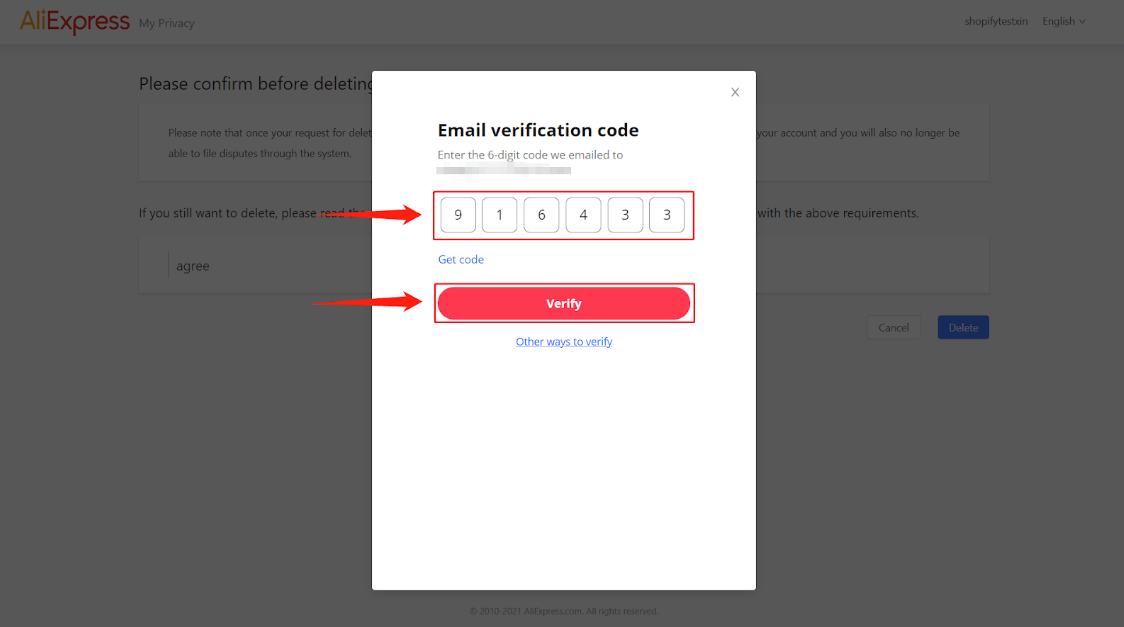Image resolution: width=1124 pixels, height=627 pixels.
Task: Click the Email verification code heading
Action: [538, 130]
